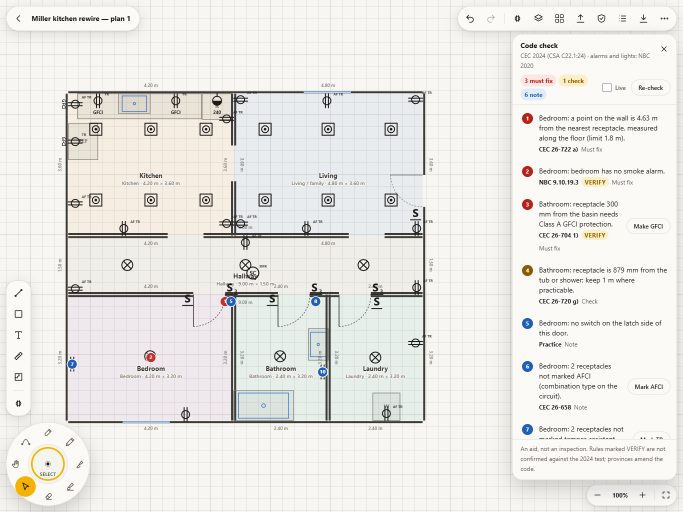Screen dimensions: 683x512
Task: Open the list icon in top toolbar
Action: tap(622, 19)
